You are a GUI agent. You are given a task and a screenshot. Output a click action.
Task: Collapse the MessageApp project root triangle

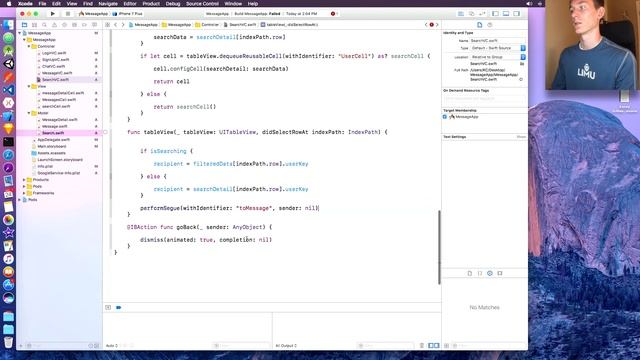pyautogui.click(x=20, y=33)
